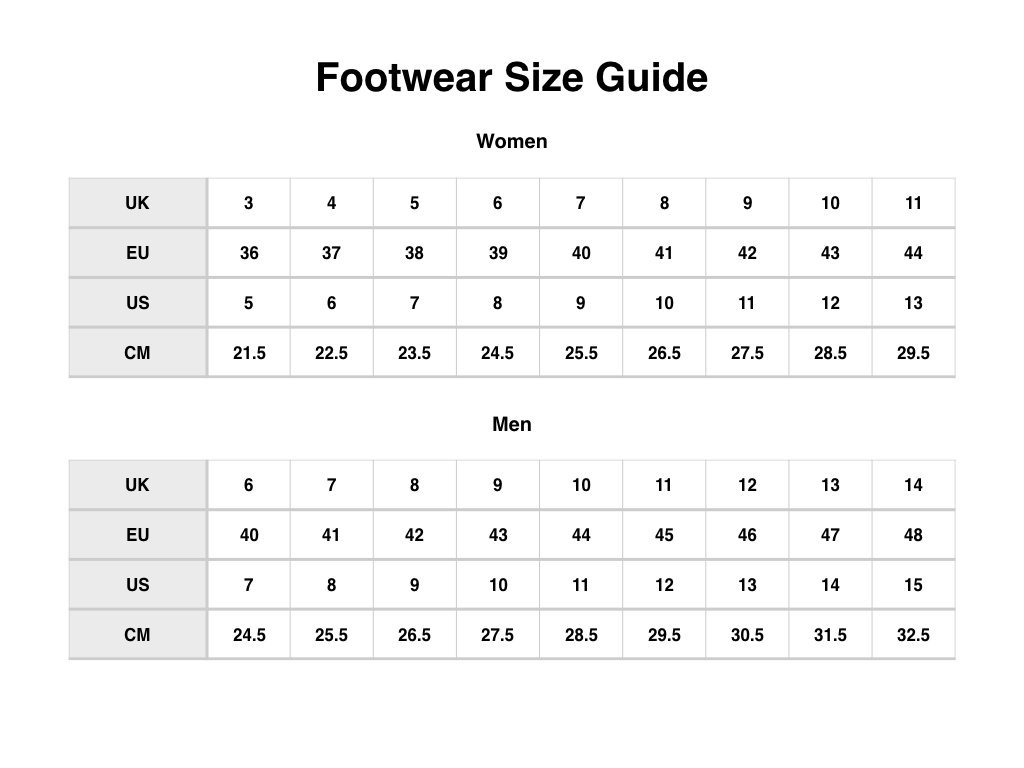Click Men's US size 15 cell
Image resolution: width=1024 pixels, height=768 pixels.
913,584
